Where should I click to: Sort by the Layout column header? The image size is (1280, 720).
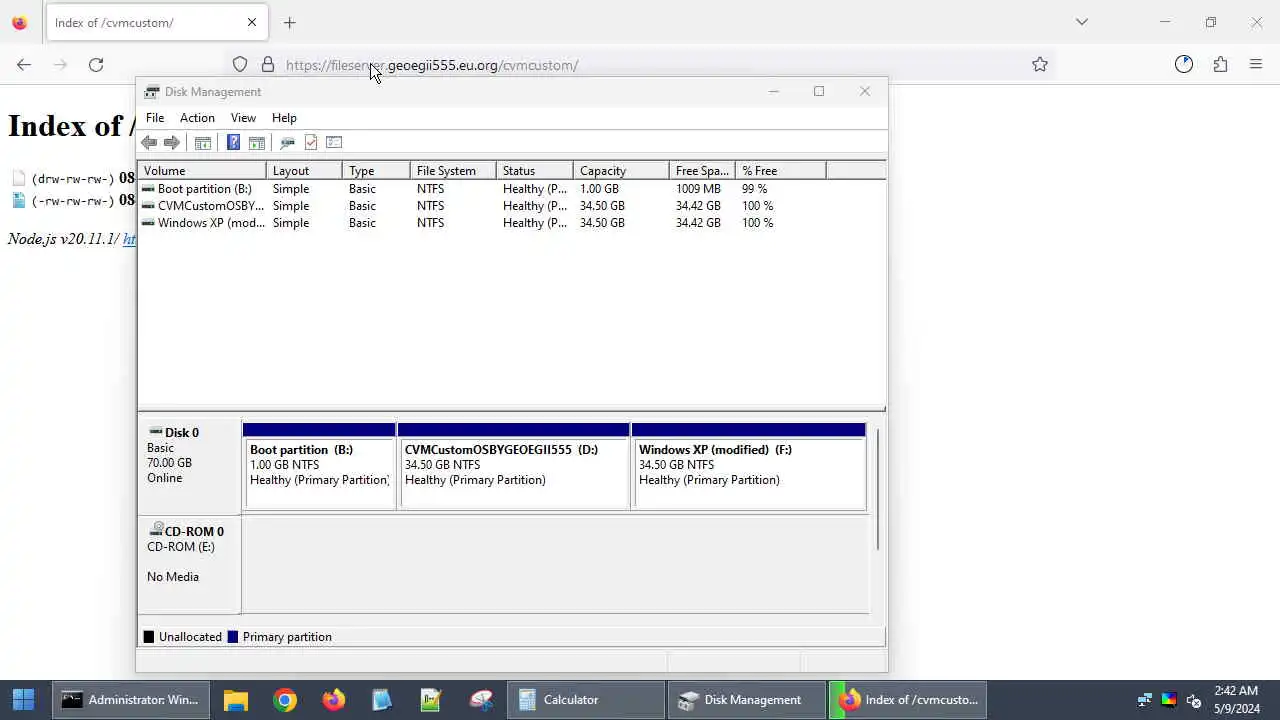(x=304, y=171)
